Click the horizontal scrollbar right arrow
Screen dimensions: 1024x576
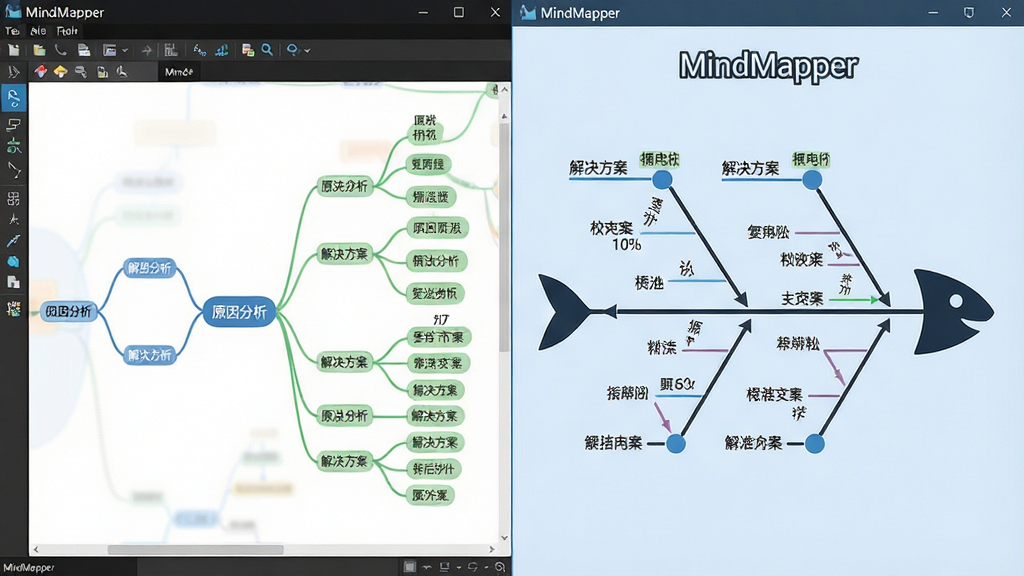click(492, 549)
